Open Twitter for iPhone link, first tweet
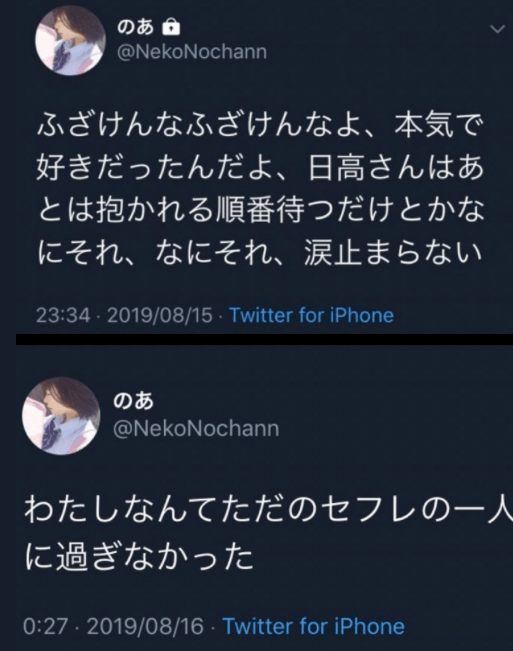The height and width of the screenshot is (651, 513). [x=312, y=316]
